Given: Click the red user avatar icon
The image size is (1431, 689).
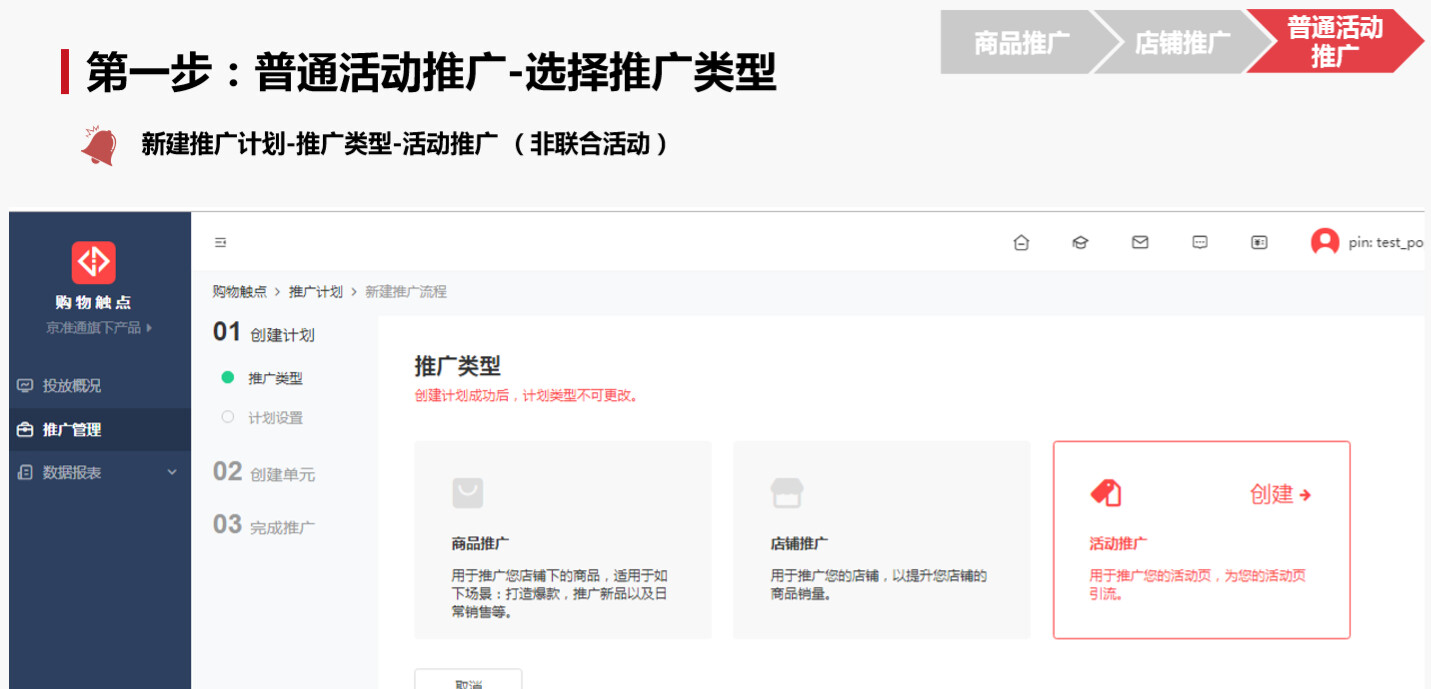Looking at the screenshot, I should (x=1324, y=242).
